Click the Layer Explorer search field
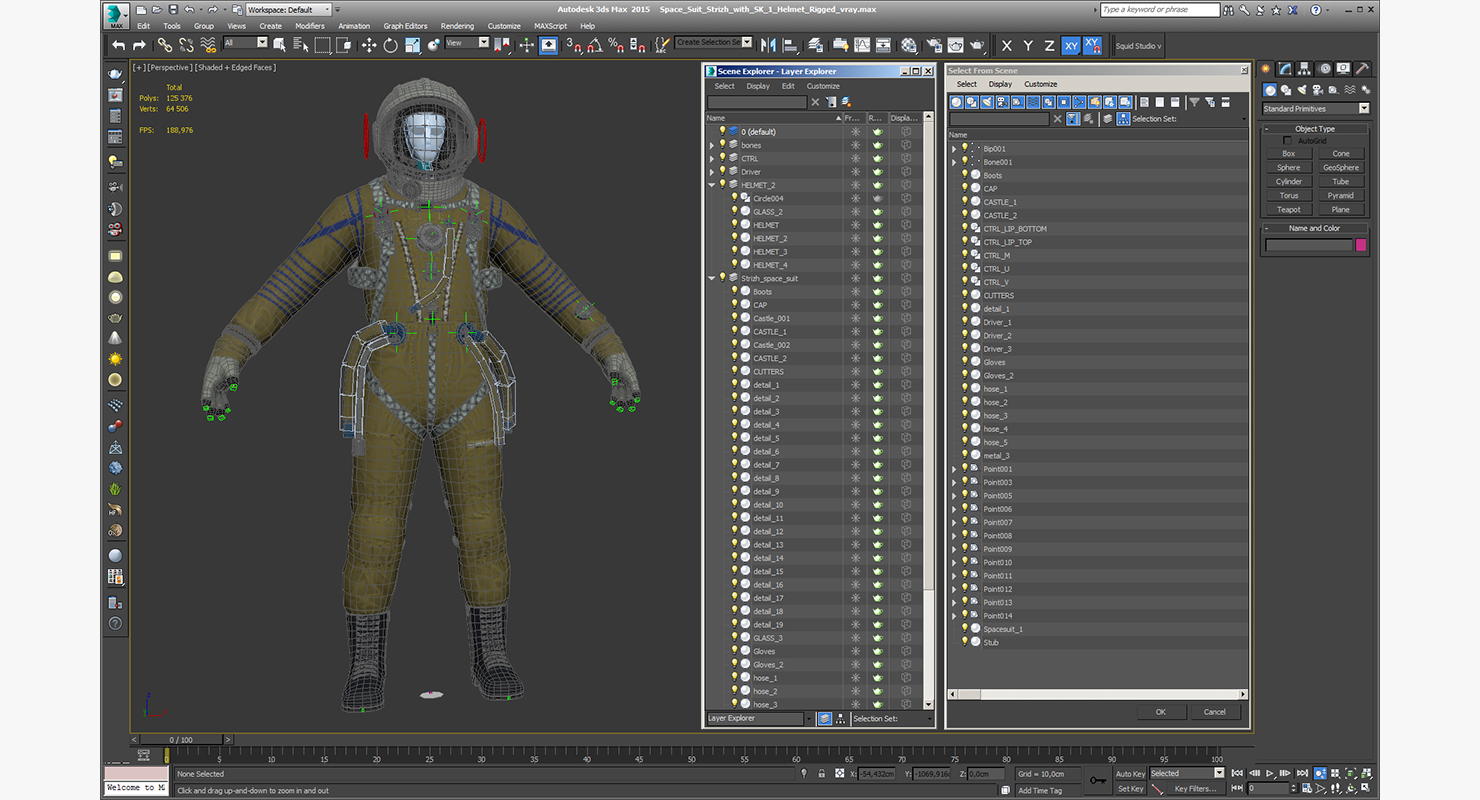1480x800 pixels. (757, 103)
